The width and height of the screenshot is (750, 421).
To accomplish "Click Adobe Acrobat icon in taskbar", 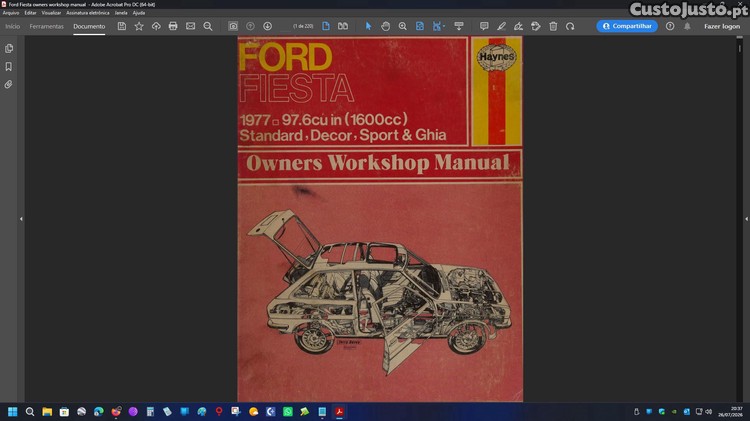I will click(x=339, y=411).
